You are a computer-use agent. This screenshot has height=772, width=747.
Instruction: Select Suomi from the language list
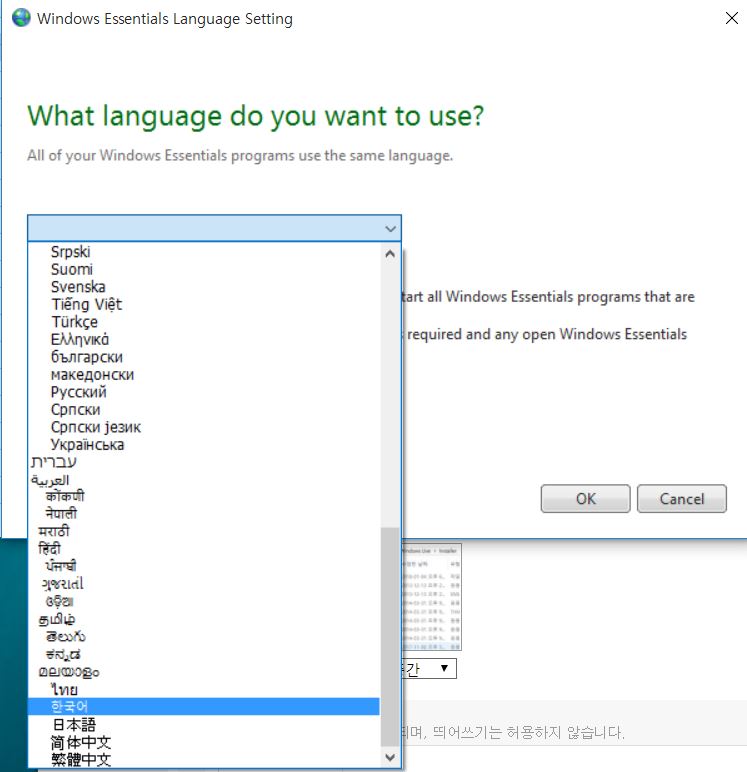click(x=204, y=269)
